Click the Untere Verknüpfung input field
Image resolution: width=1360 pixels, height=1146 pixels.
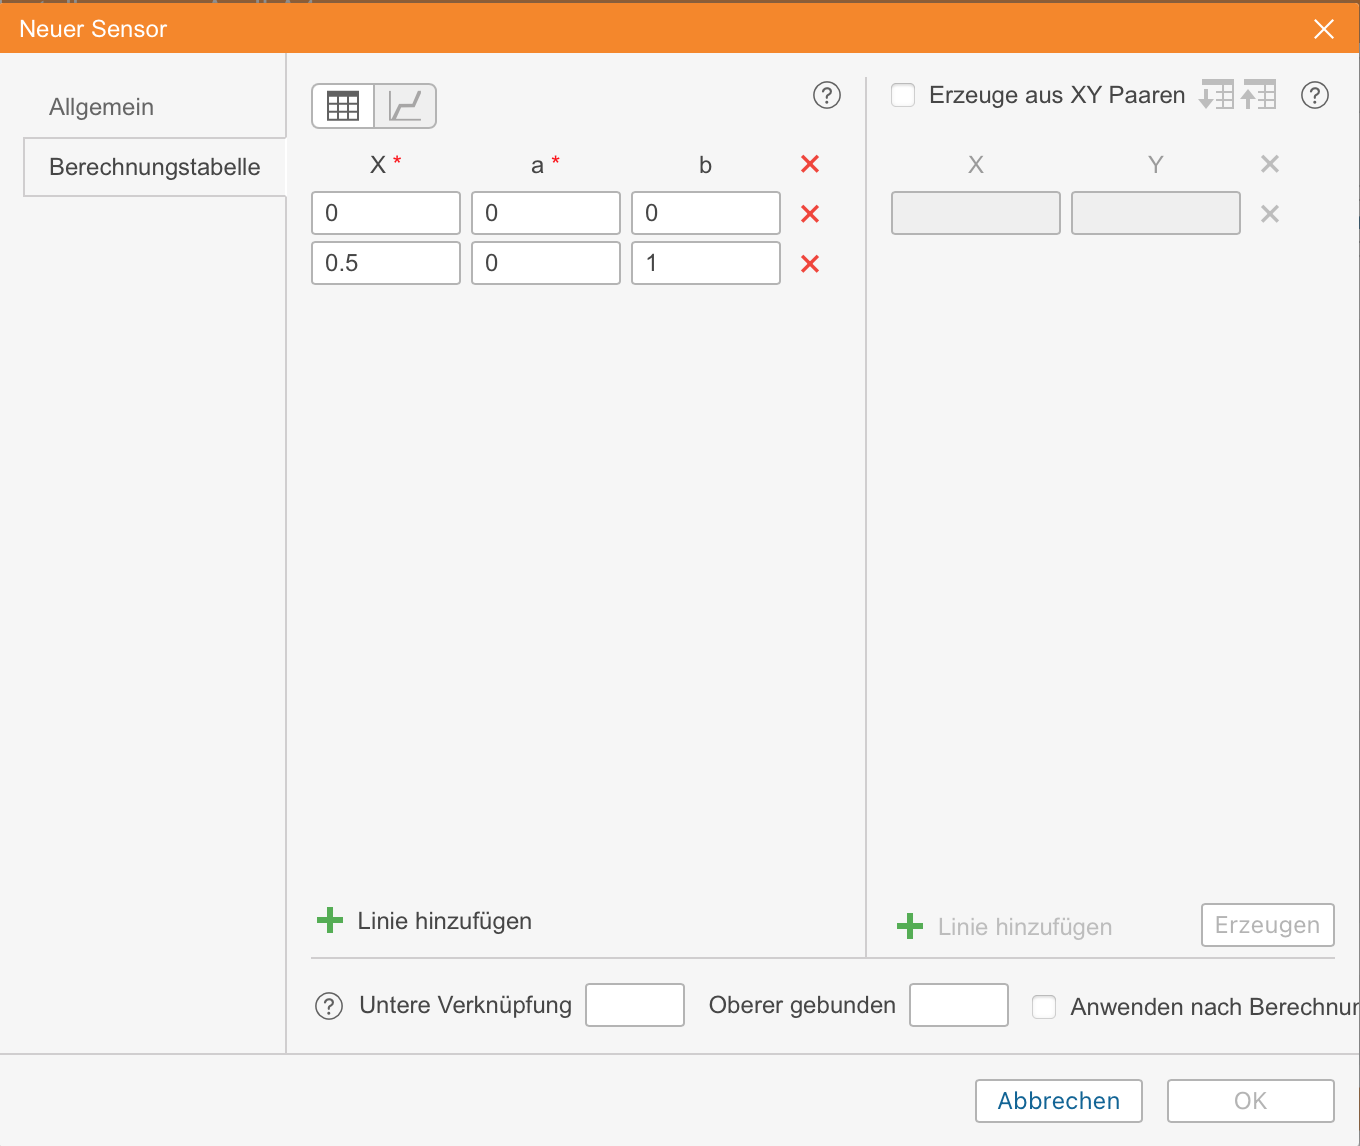pyautogui.click(x=634, y=1005)
